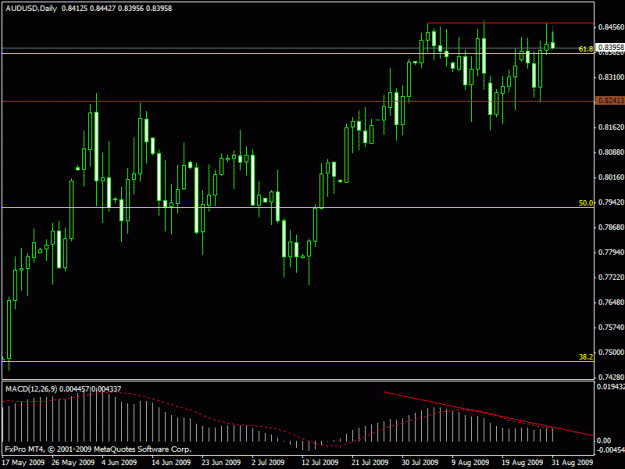Select the red 0.82413 price level label
Screen dimensions: 625x469
[611, 100]
